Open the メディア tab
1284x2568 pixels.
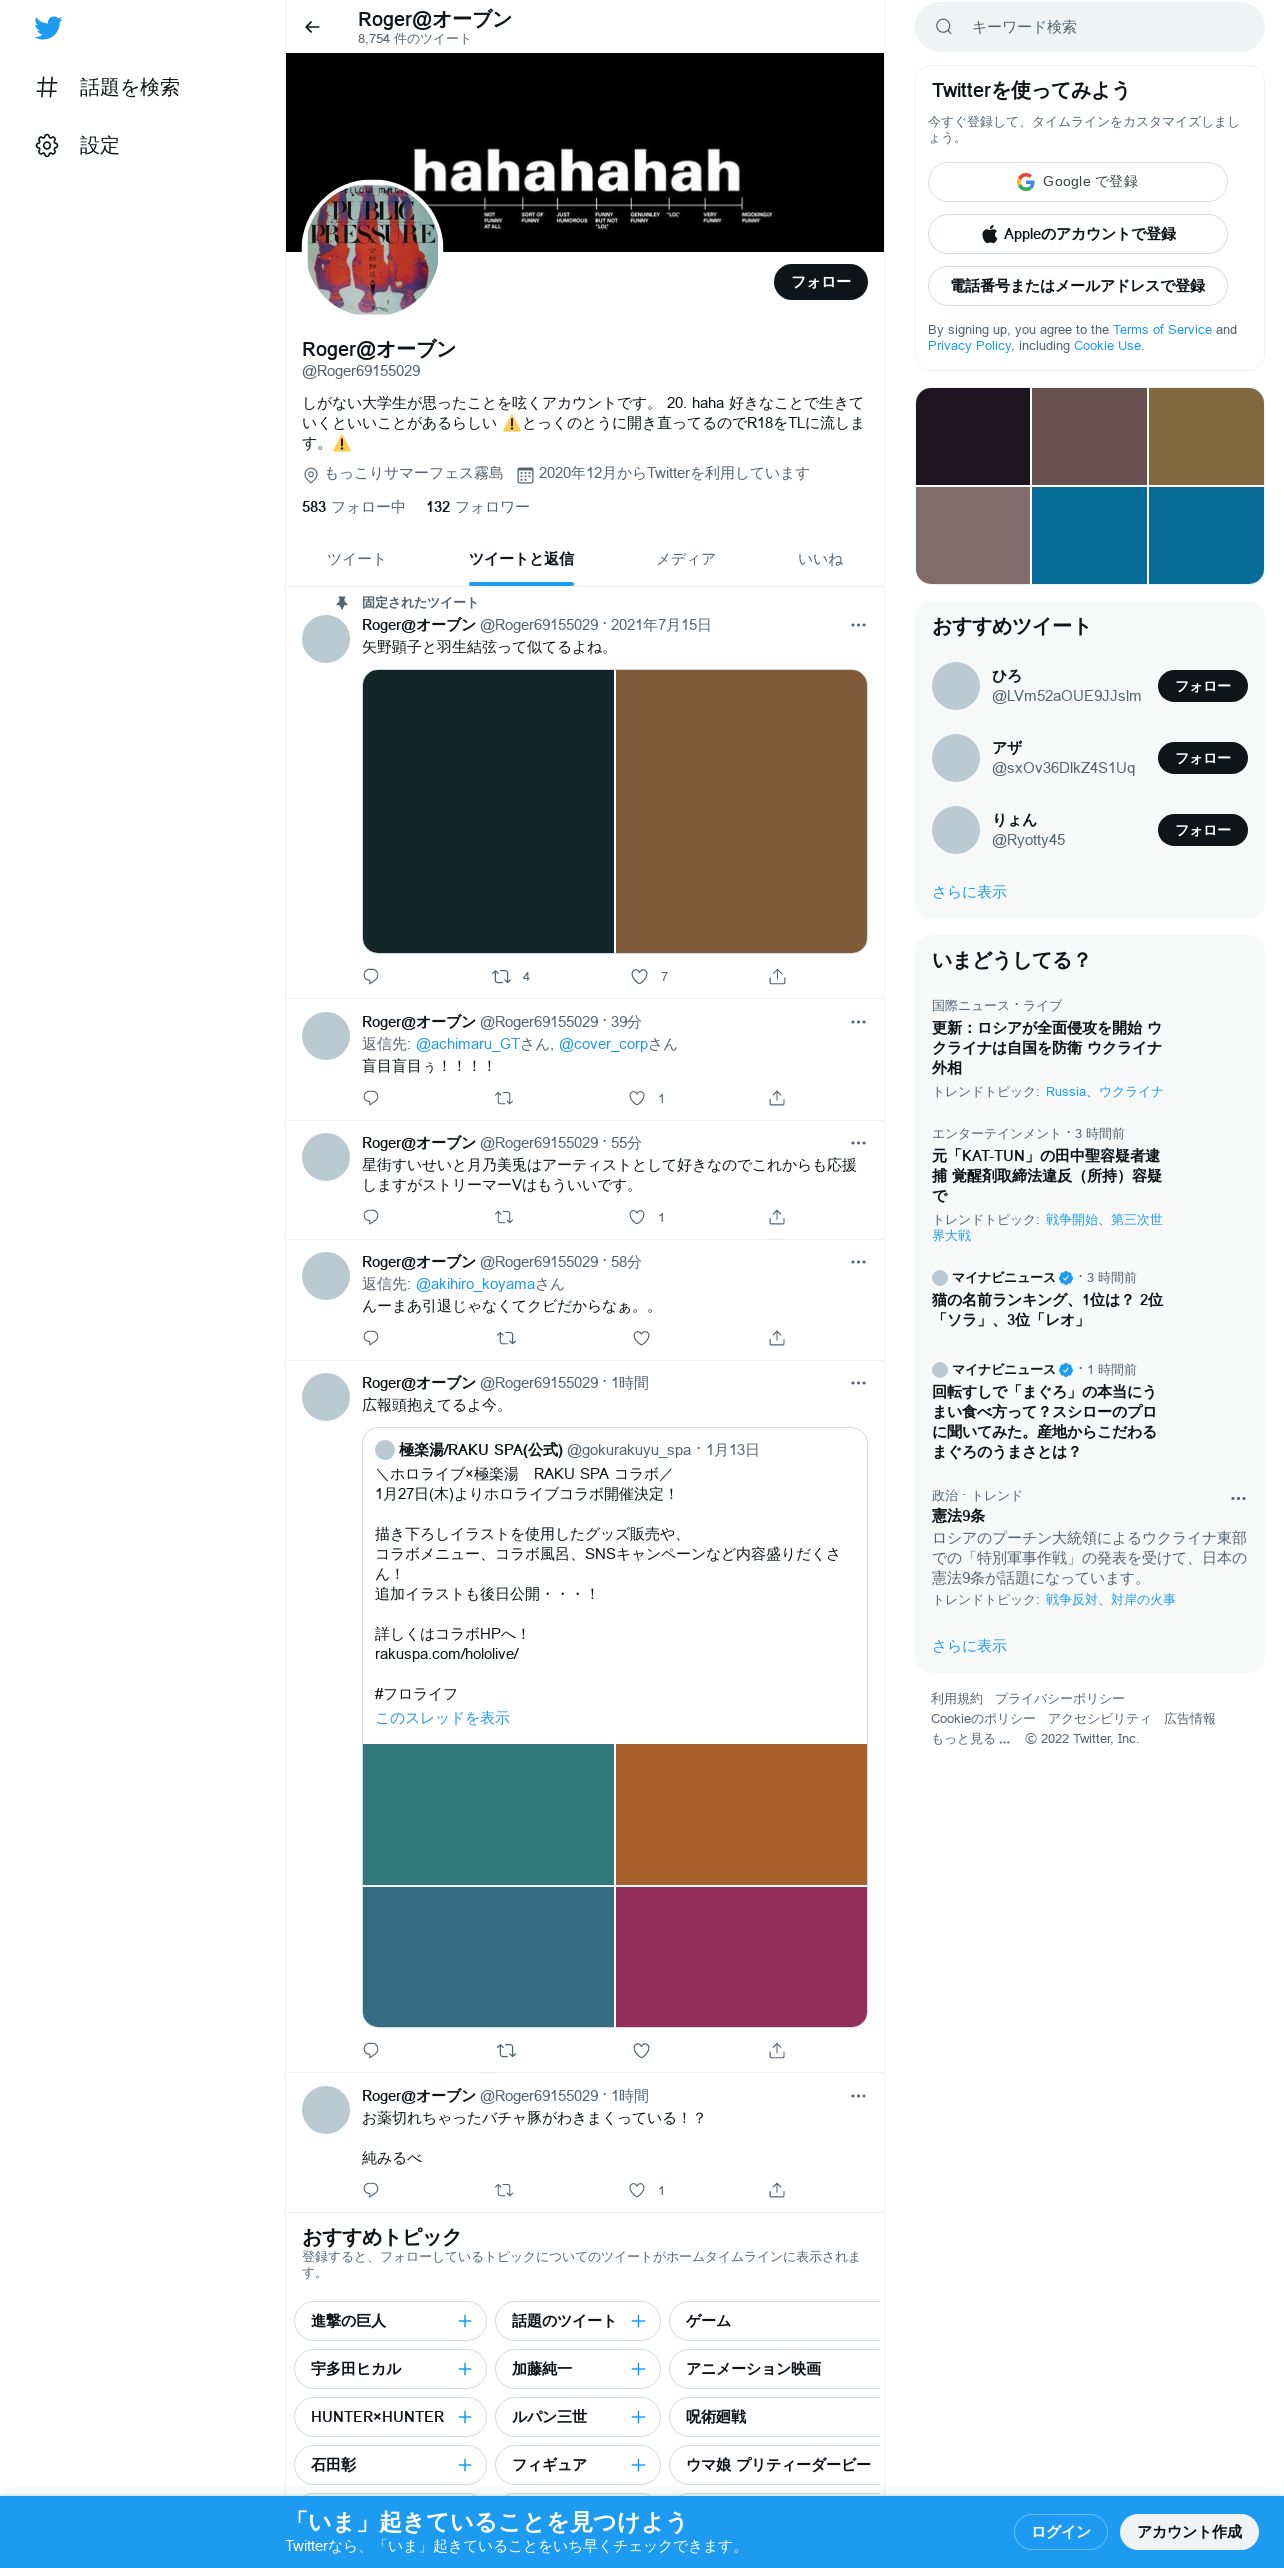(685, 559)
